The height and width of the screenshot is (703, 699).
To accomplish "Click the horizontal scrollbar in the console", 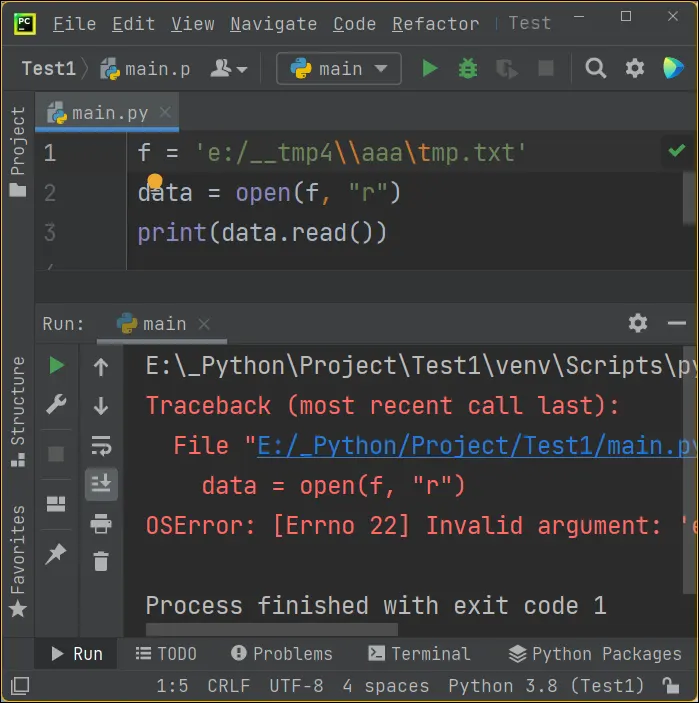I will pyautogui.click(x=272, y=629).
